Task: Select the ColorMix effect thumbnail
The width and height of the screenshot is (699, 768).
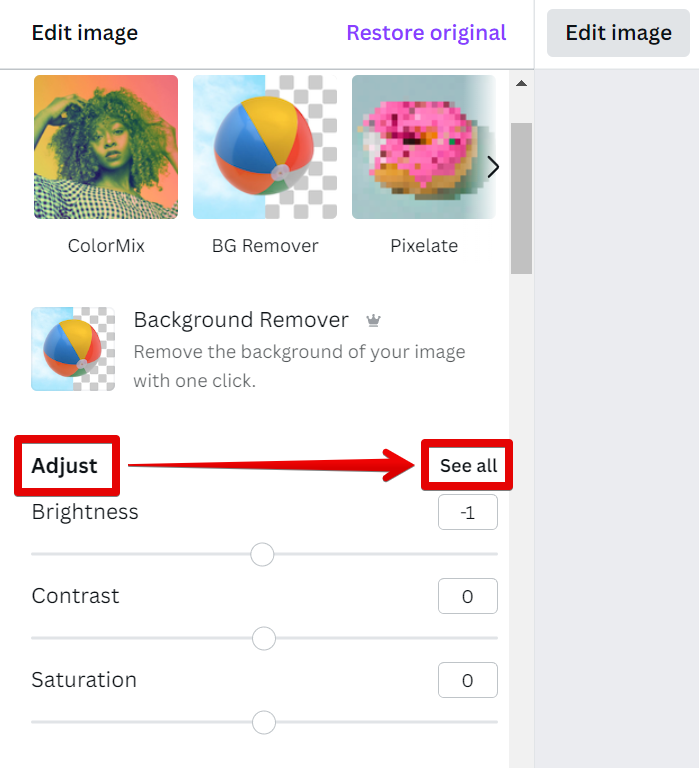Action: pyautogui.click(x=106, y=147)
